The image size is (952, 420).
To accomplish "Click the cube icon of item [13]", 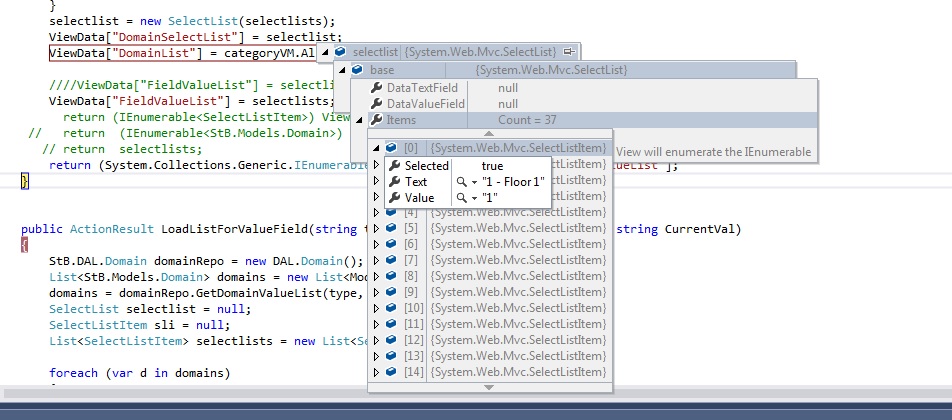I will pos(392,356).
